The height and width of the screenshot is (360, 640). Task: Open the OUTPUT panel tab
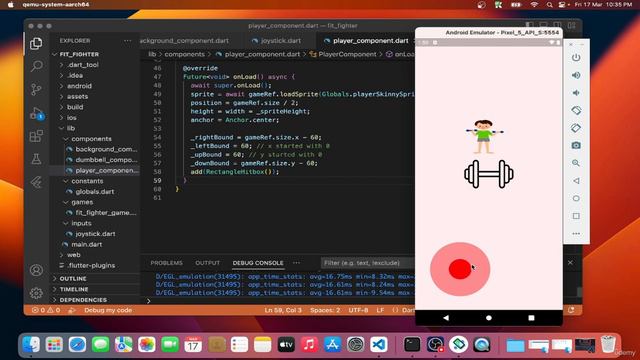coord(207,263)
